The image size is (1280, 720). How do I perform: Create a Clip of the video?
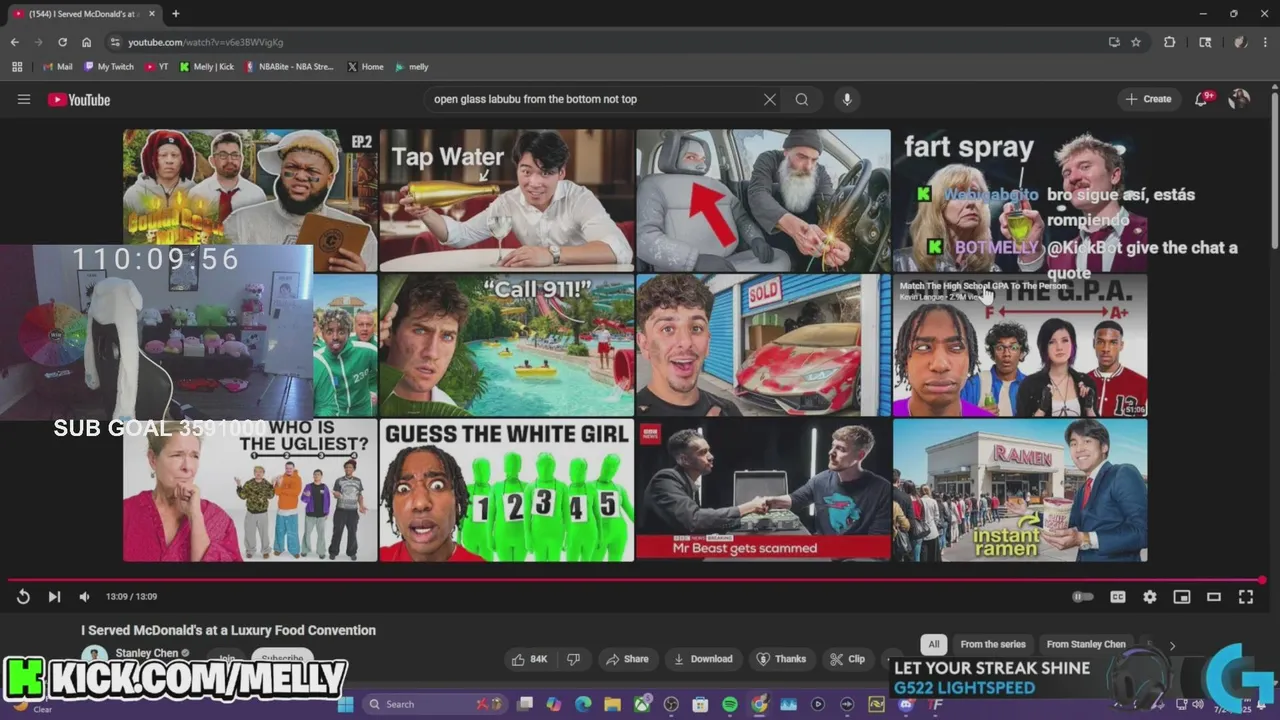[x=847, y=659]
